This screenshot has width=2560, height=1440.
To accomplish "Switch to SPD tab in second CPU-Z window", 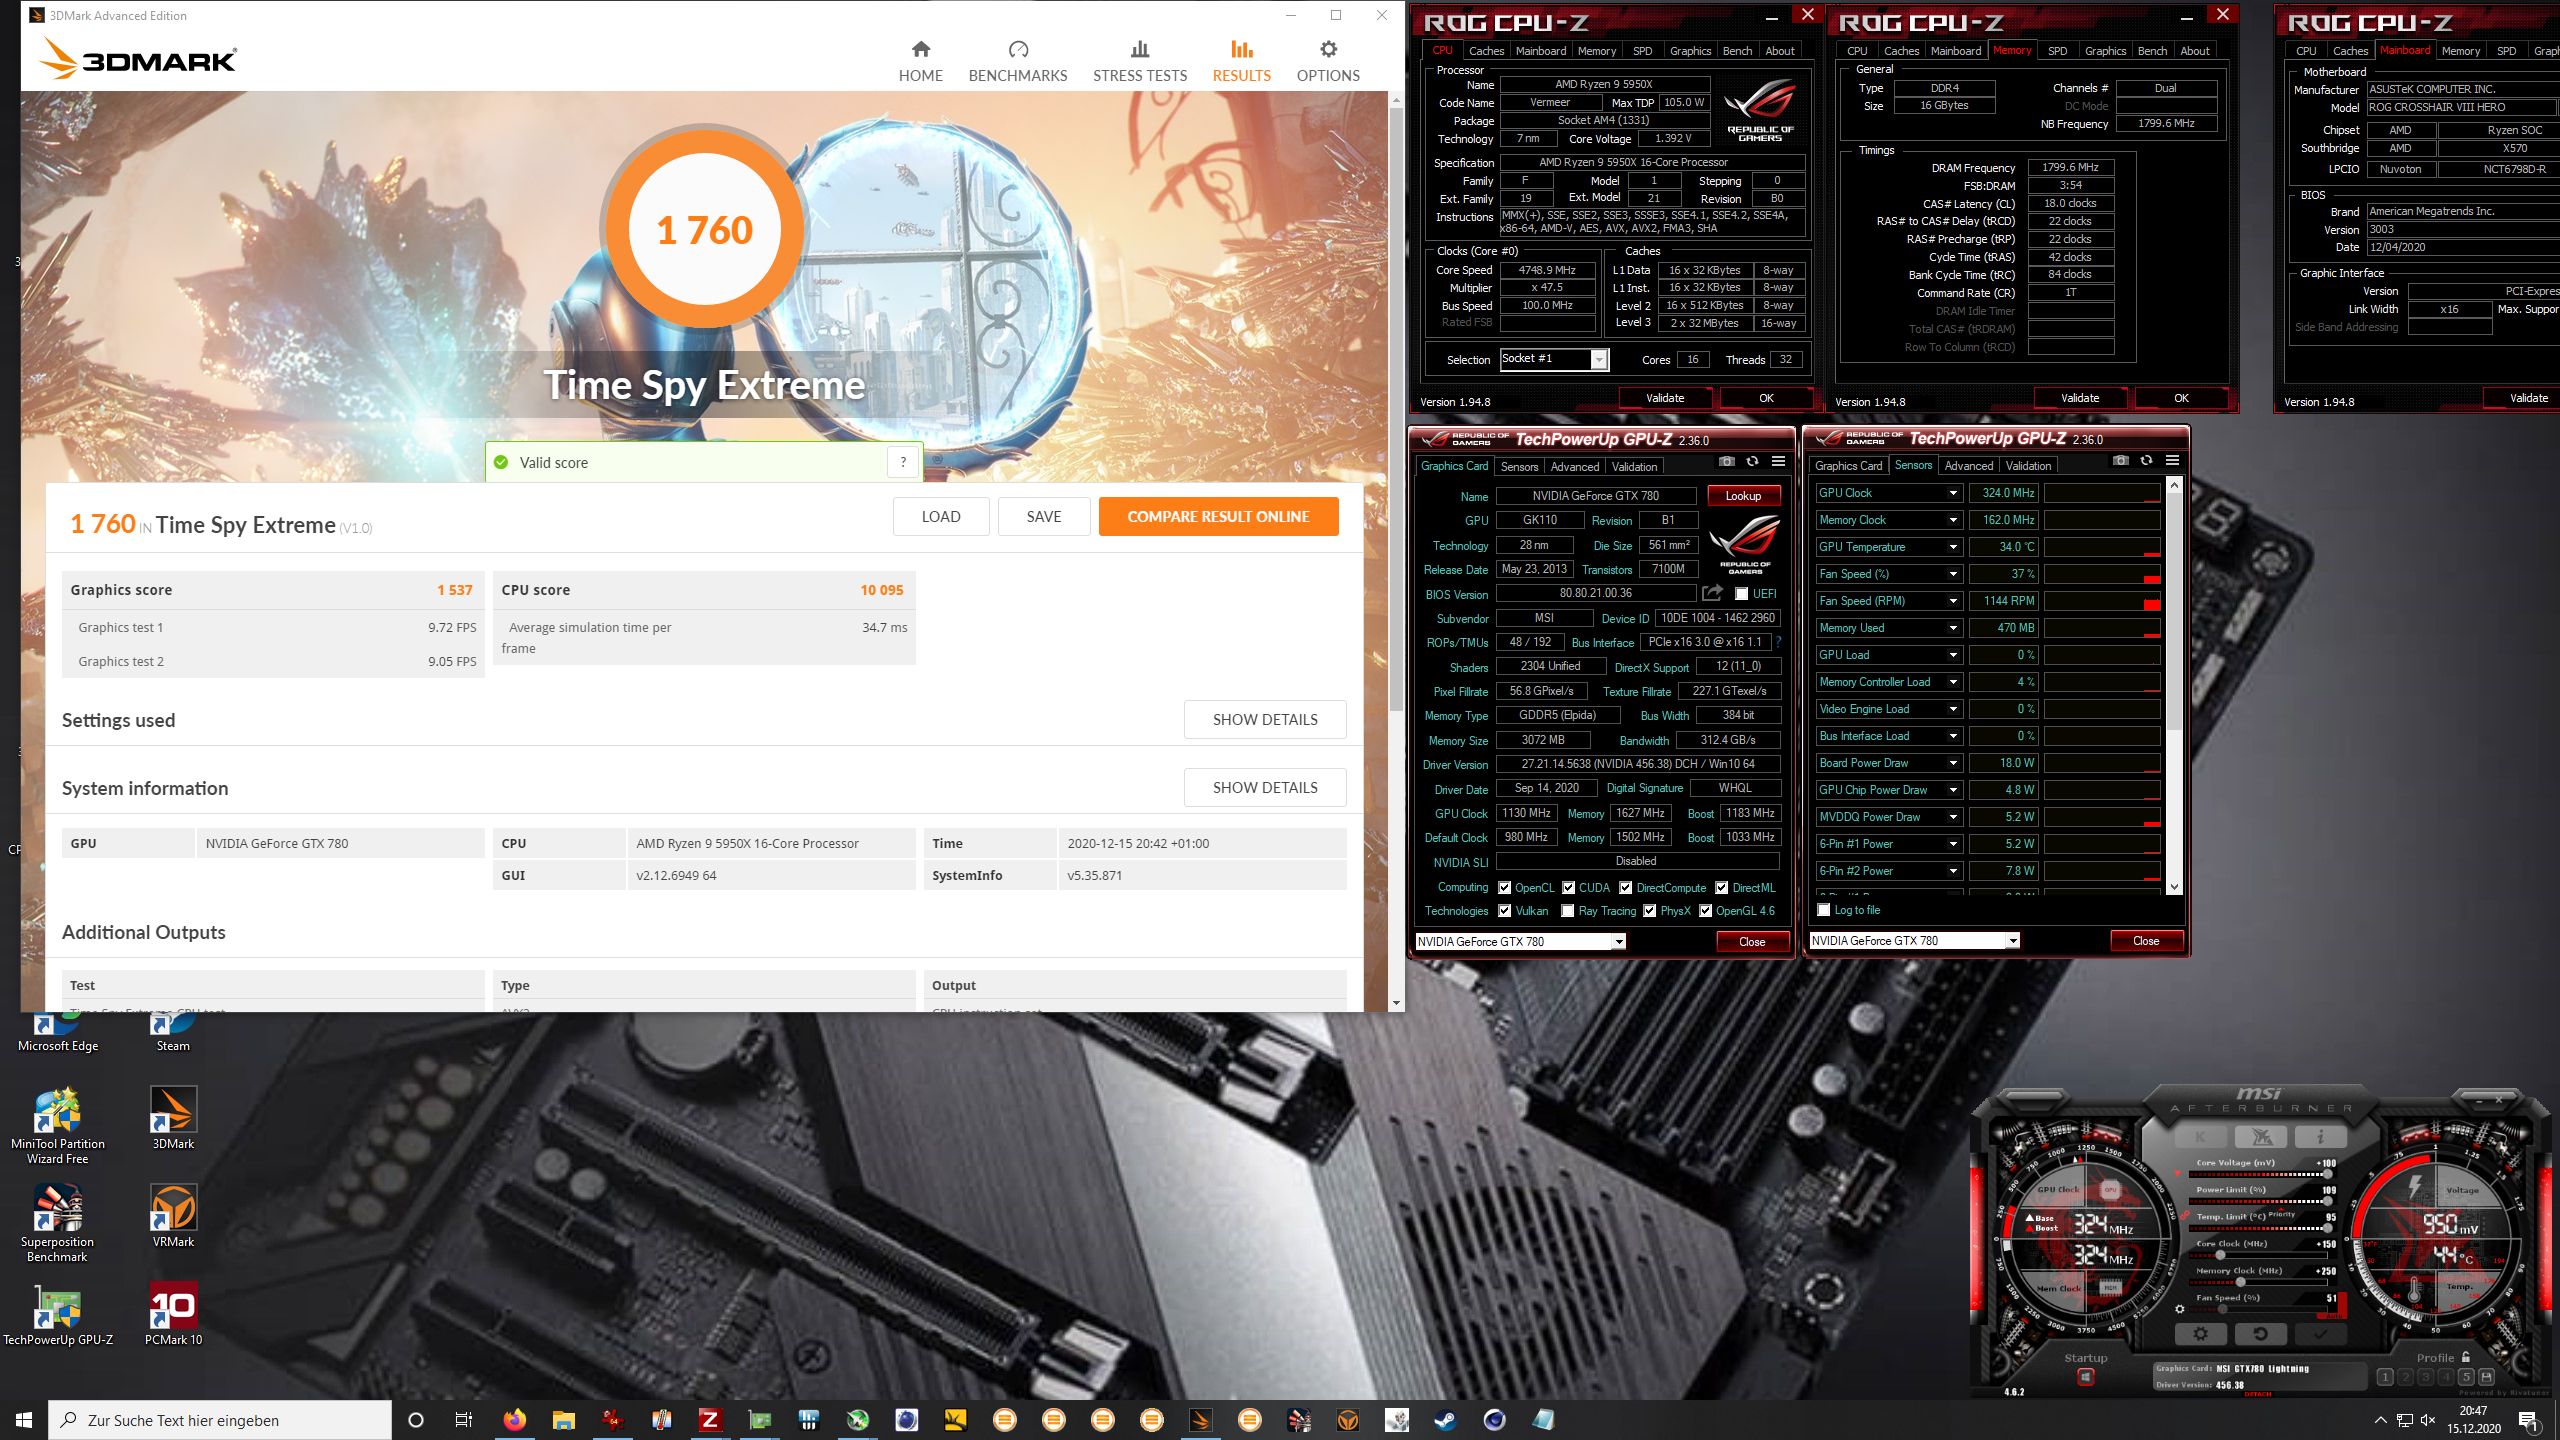I will [2057, 51].
